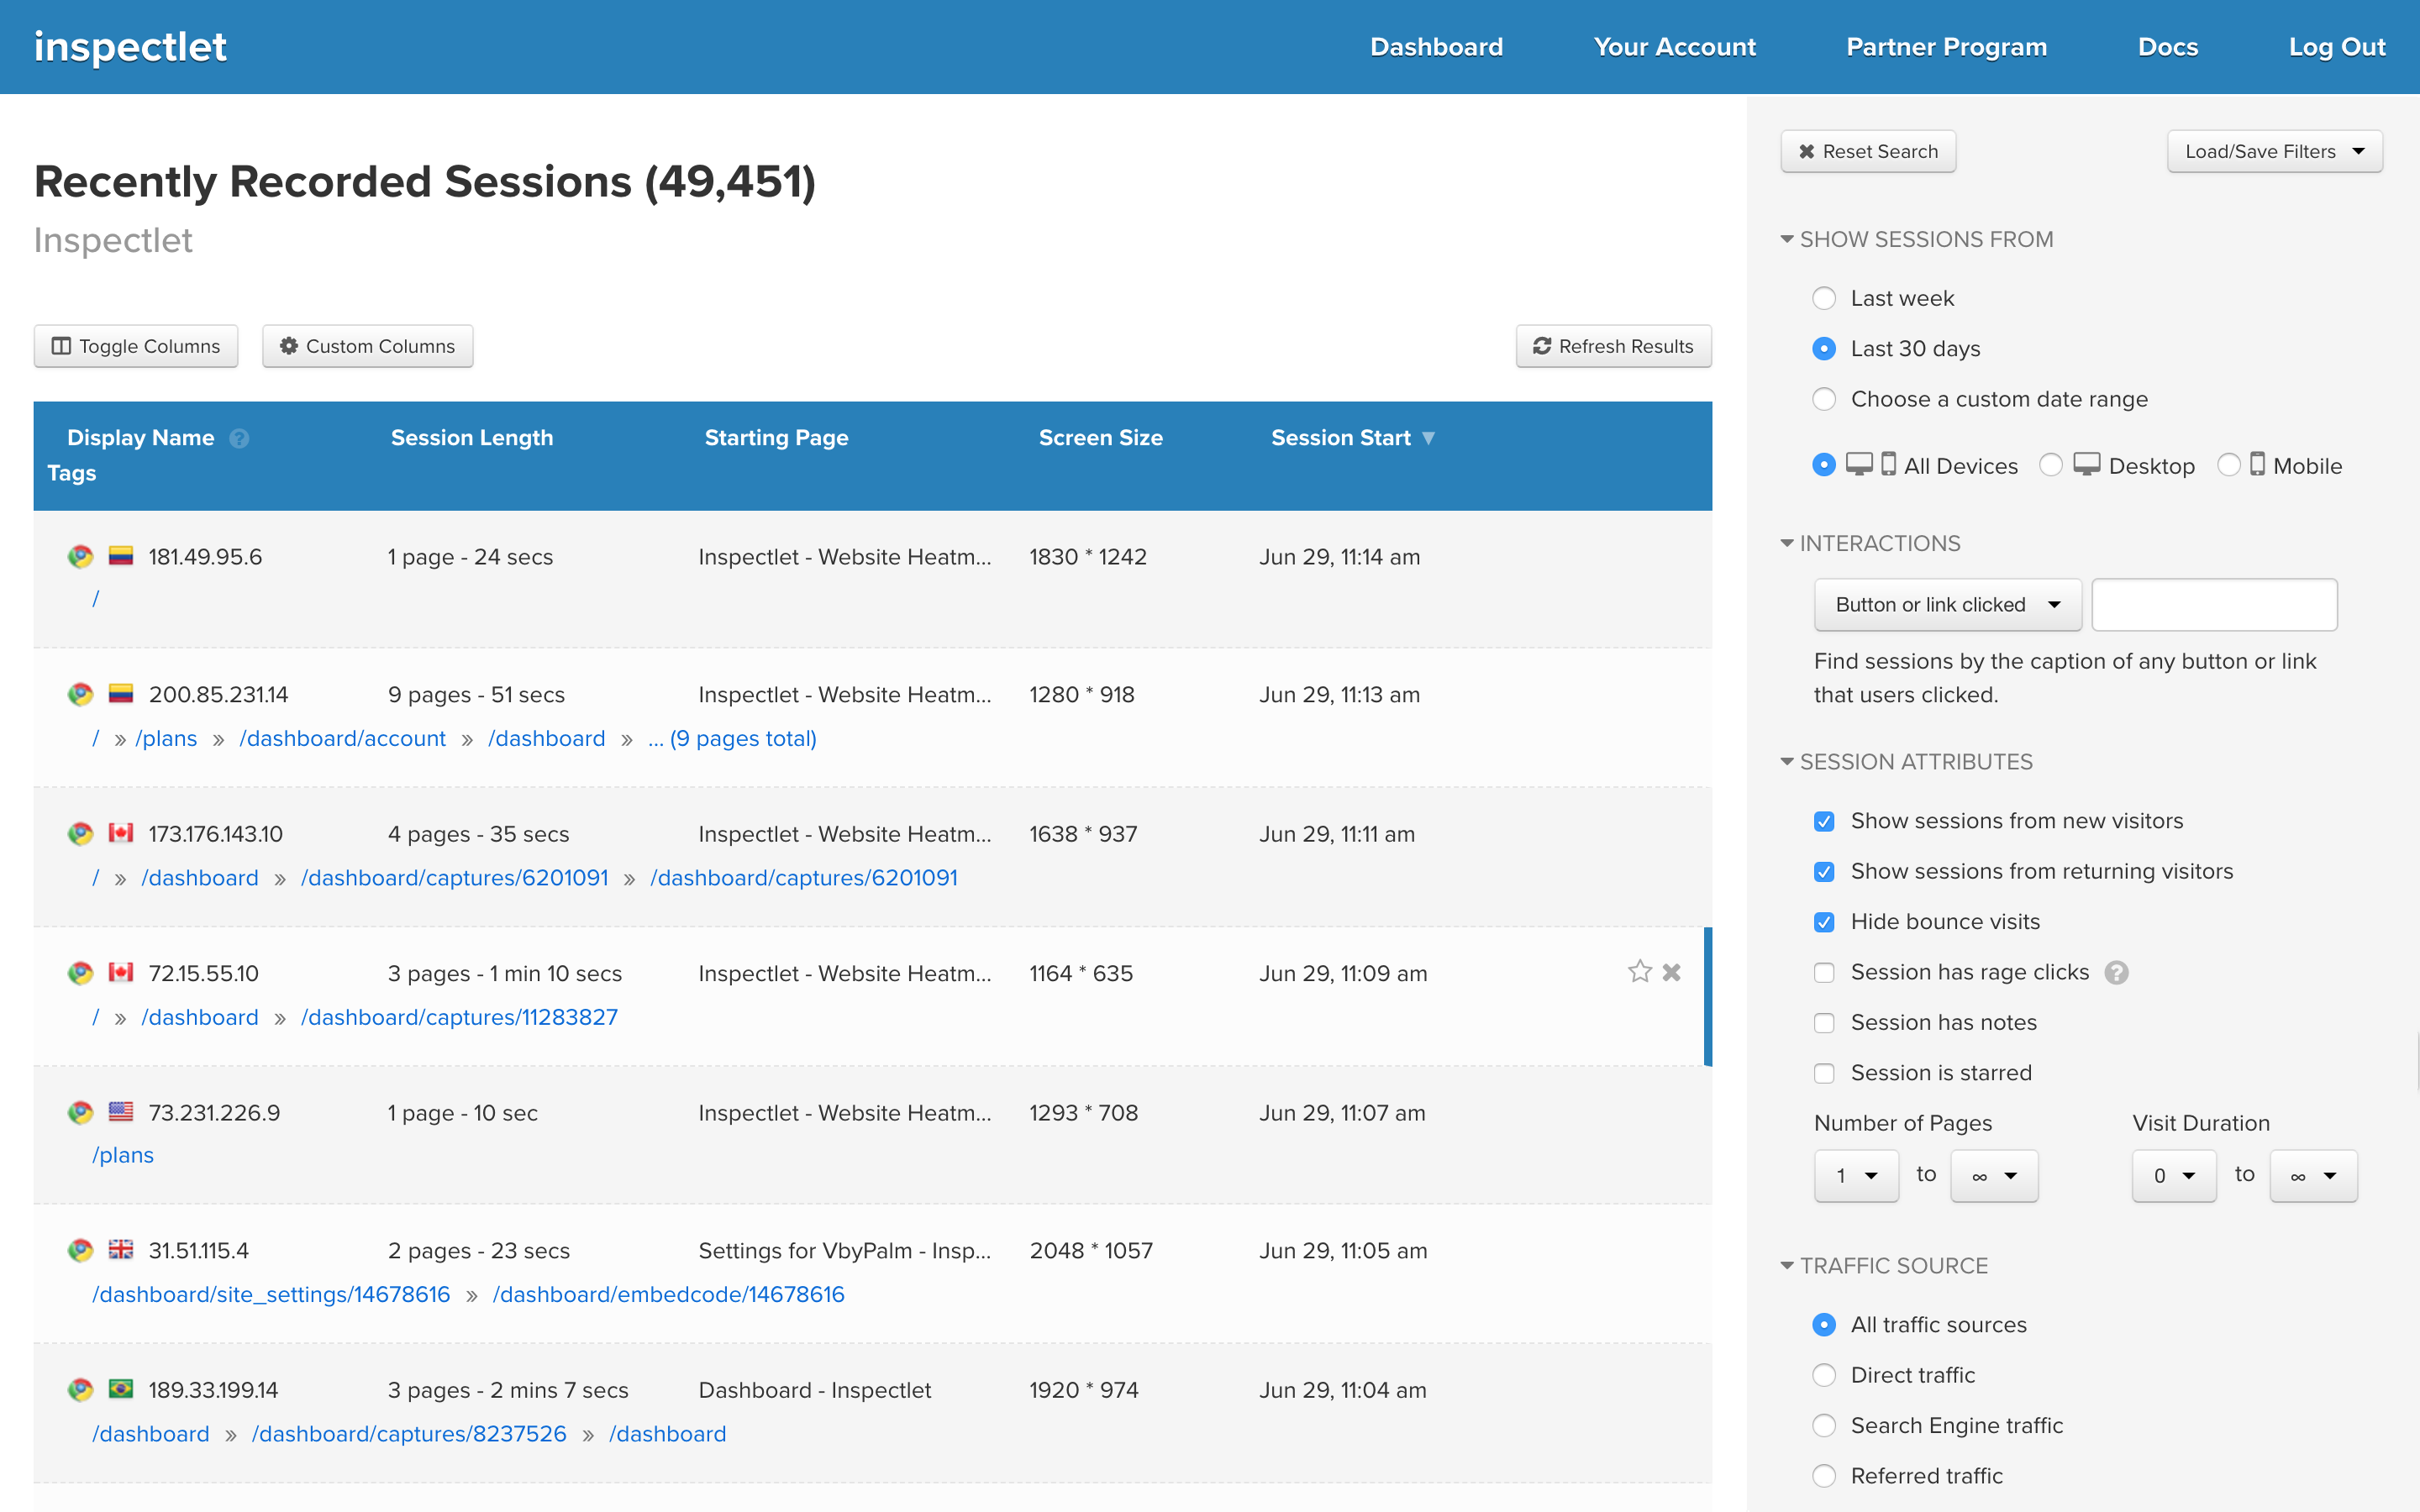The height and width of the screenshot is (1512, 2420).
Task: Click Canada flag for 72.15.55.10
Action: tap(121, 972)
